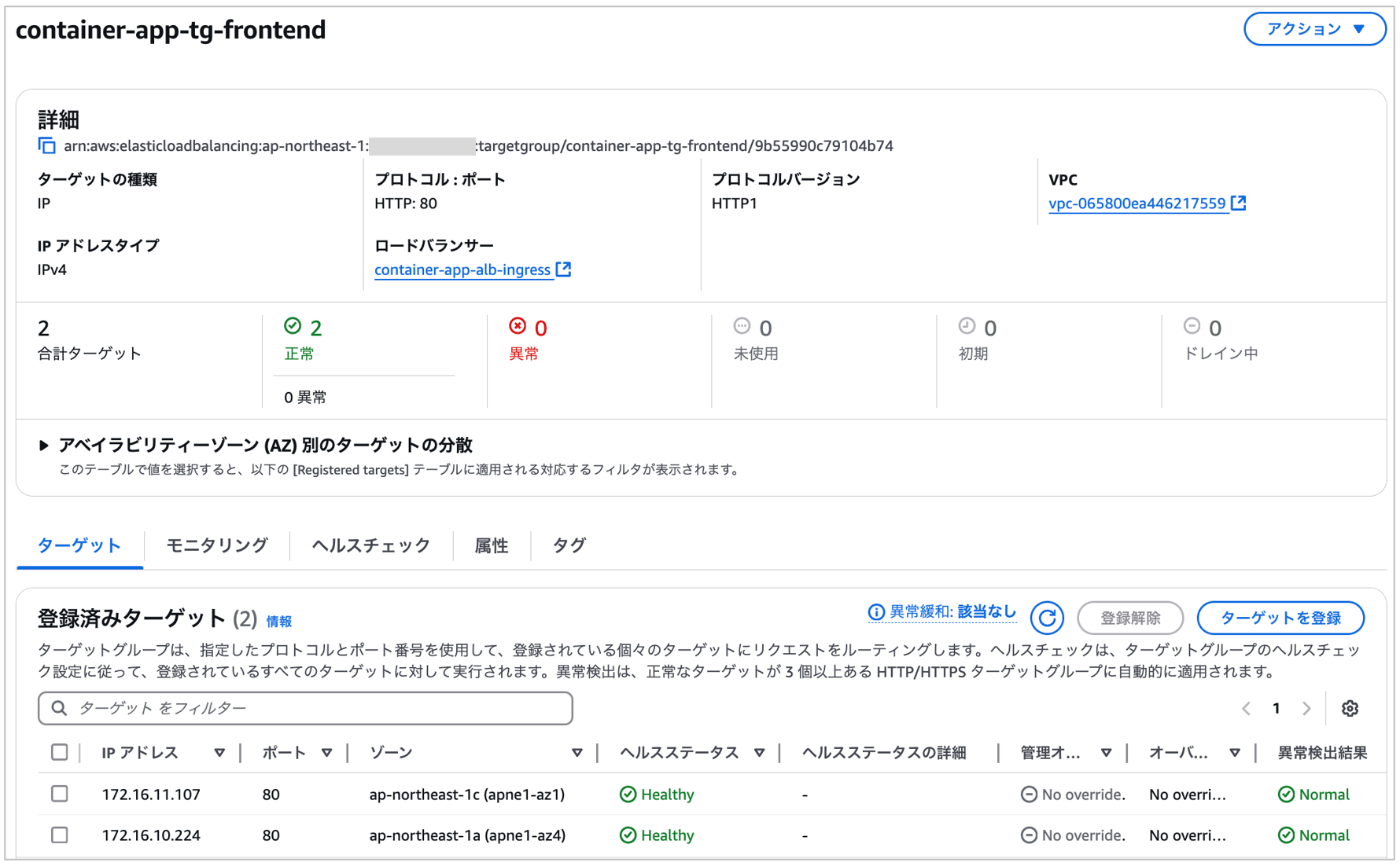Click Healthy check icon for 172.16.10.224
1400x866 pixels.
coord(628,835)
